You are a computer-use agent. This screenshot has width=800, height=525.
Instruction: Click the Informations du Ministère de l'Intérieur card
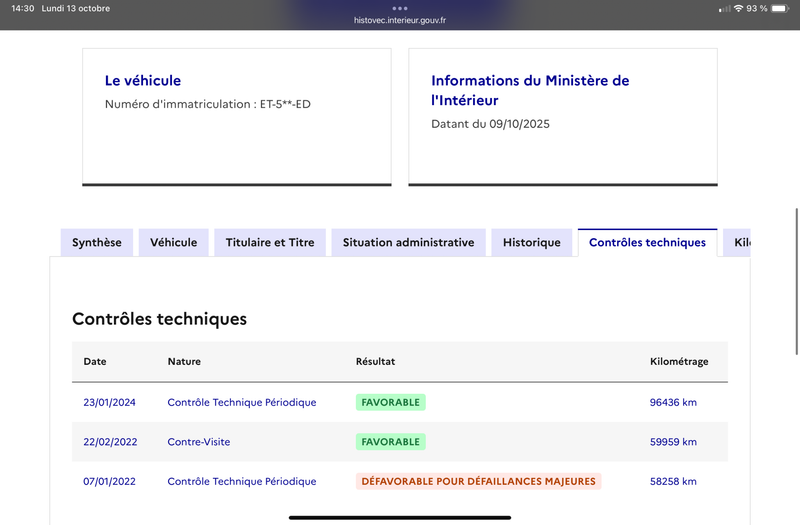click(563, 115)
